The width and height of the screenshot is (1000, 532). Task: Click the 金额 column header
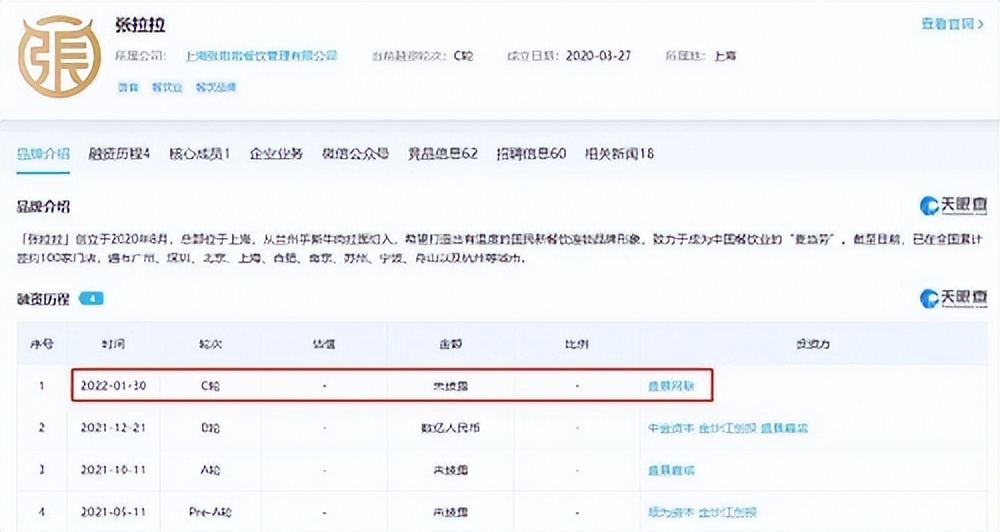450,344
